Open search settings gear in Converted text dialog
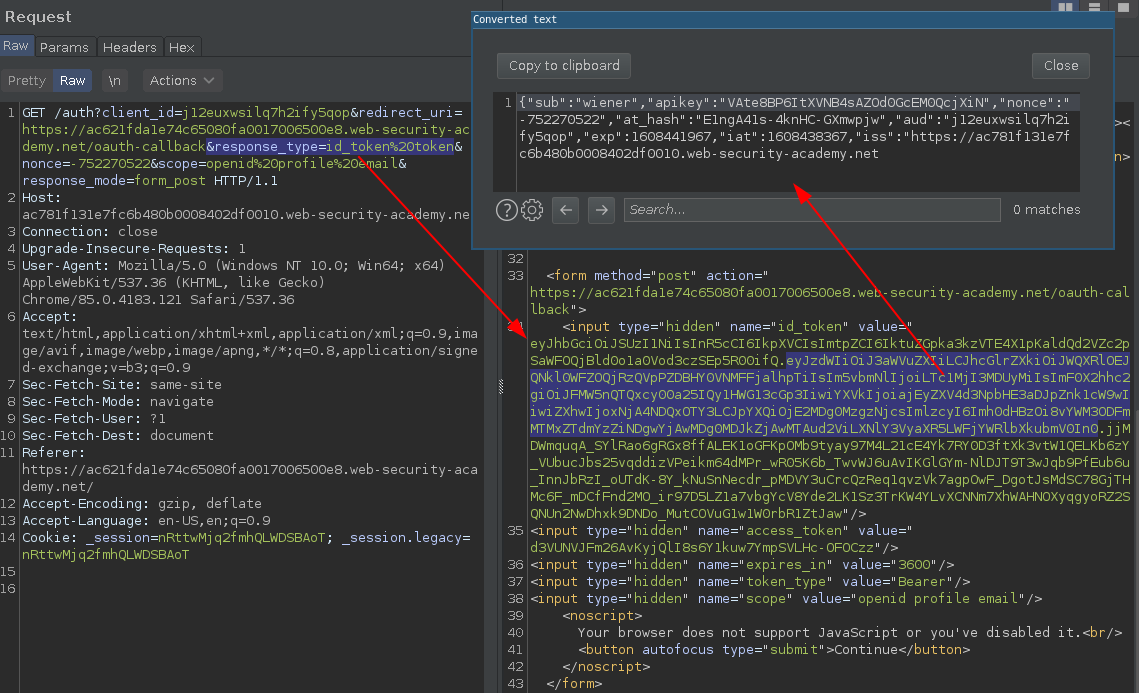The image size is (1139, 693). pyautogui.click(x=532, y=210)
